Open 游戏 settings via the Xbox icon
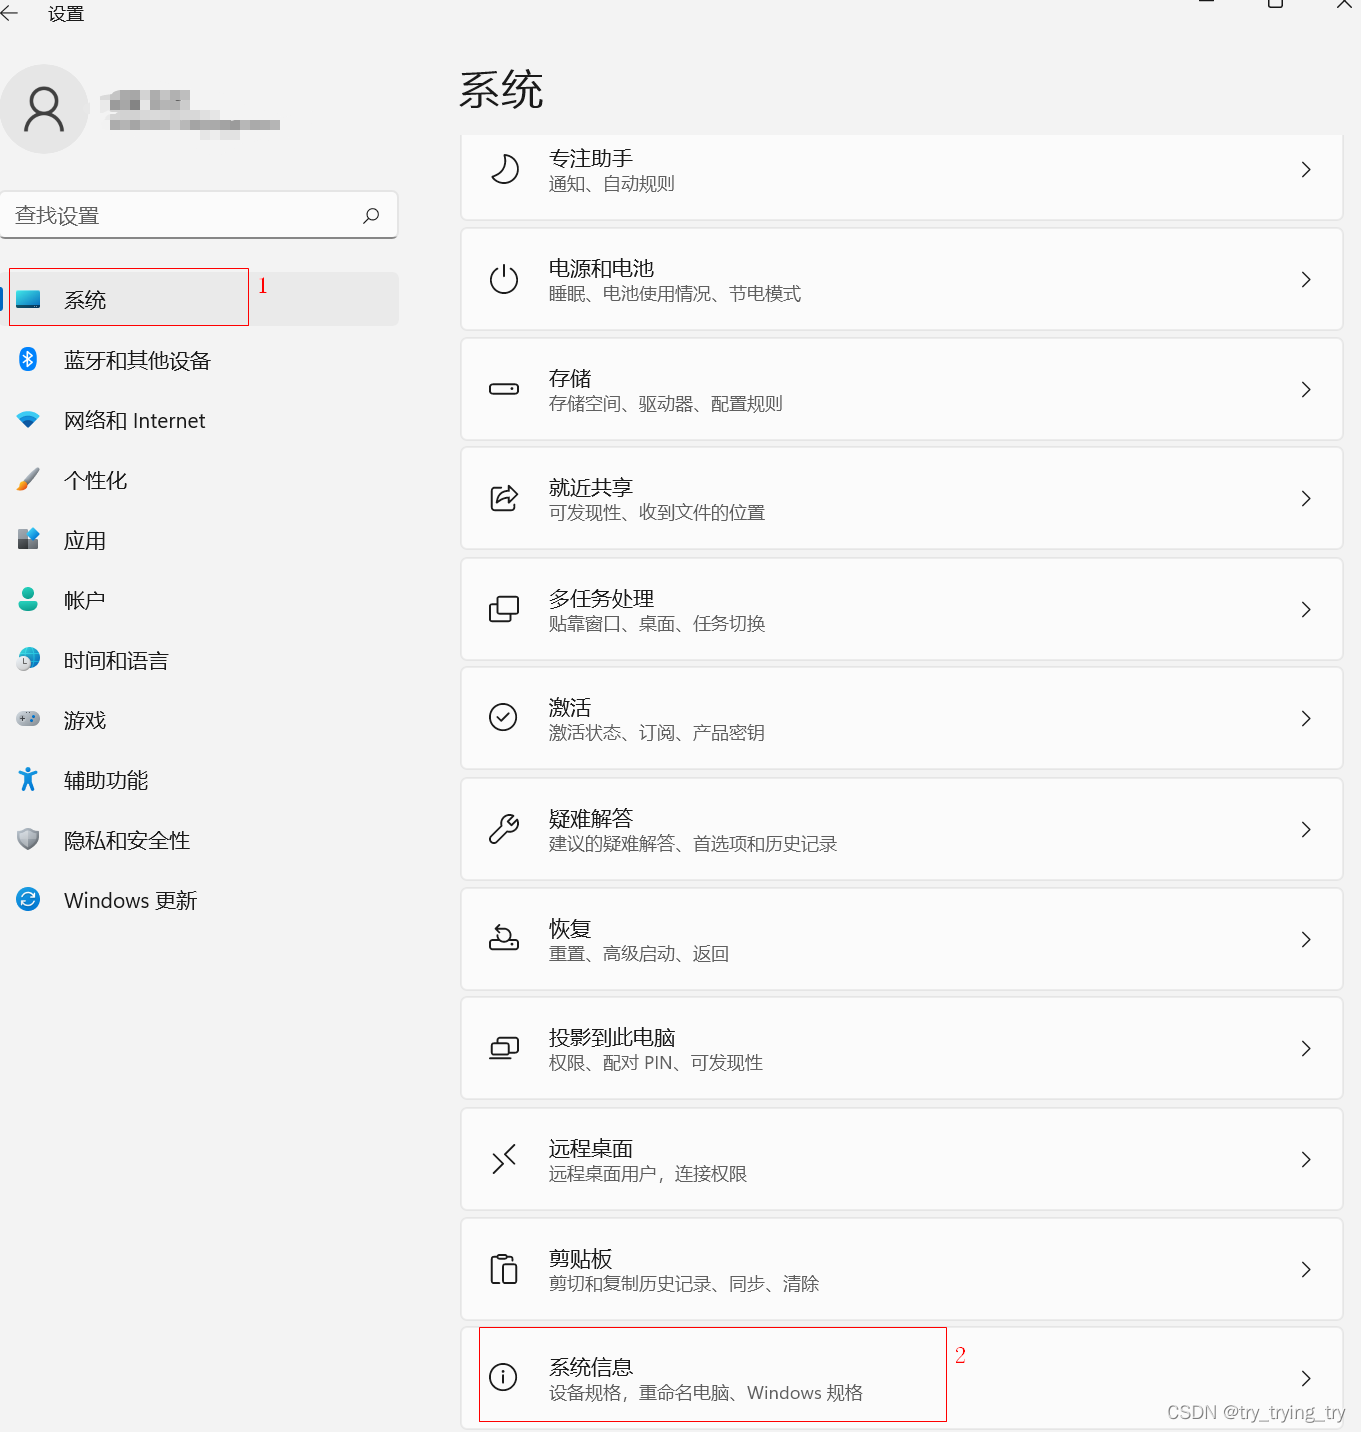The height and width of the screenshot is (1432, 1361). coord(27,719)
